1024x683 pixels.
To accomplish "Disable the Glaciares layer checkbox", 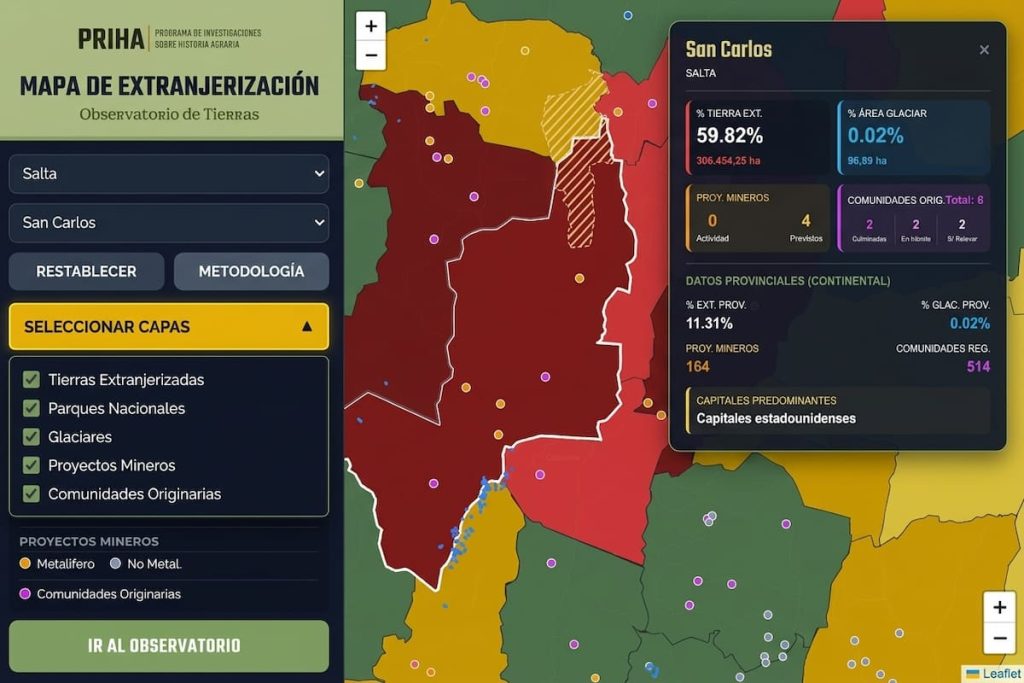I will pos(31,437).
